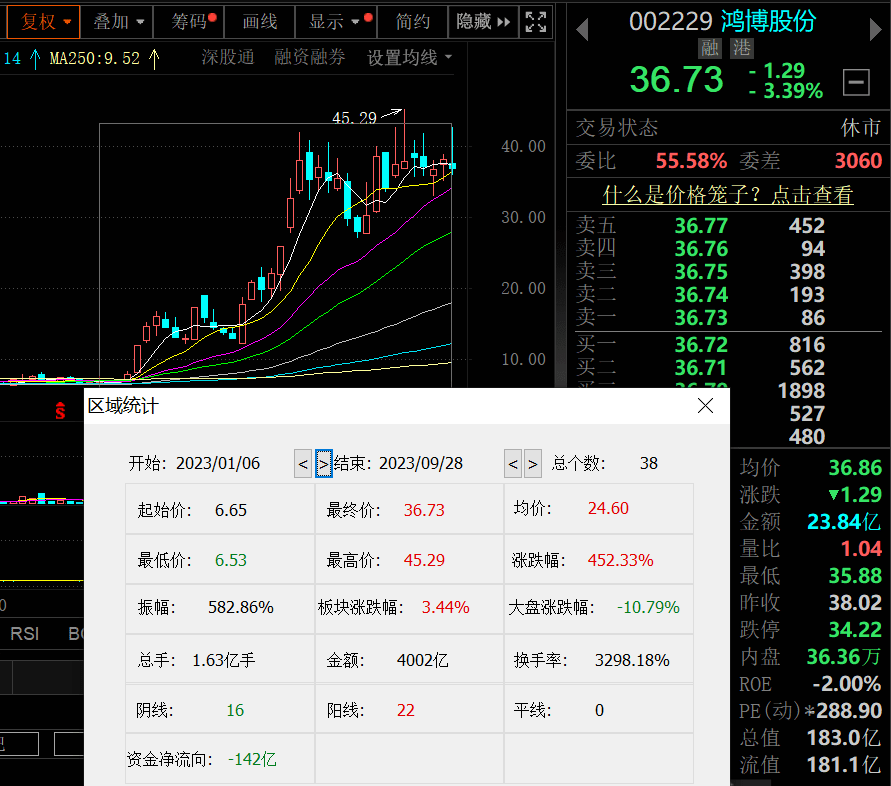Switch to 简约 simple view mode
This screenshot has height=786, width=891.
point(413,21)
